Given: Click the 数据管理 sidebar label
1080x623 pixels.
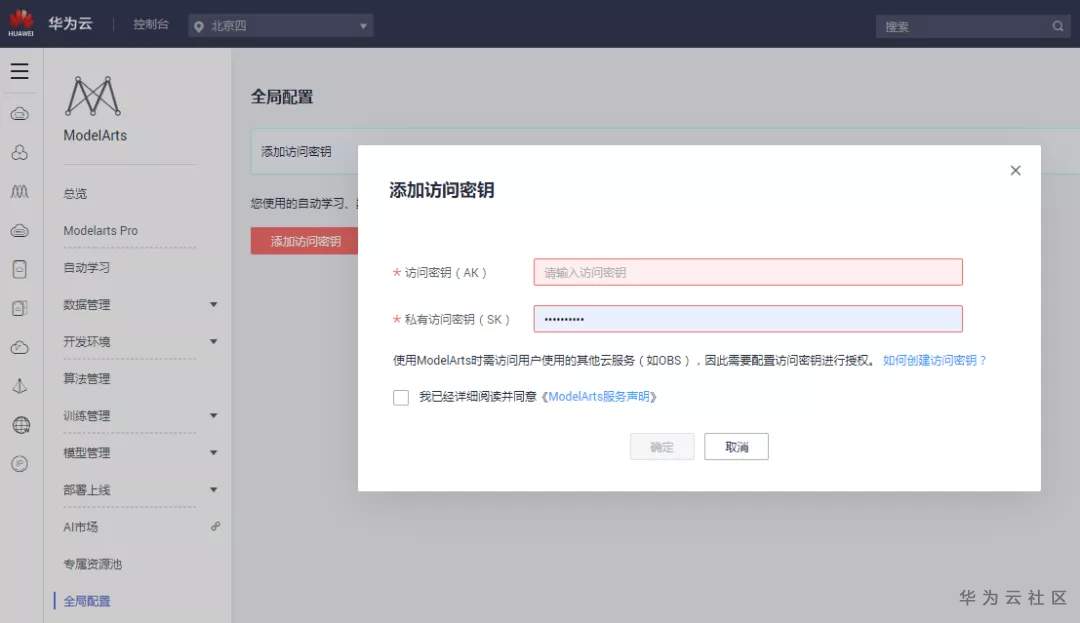Looking at the screenshot, I should pos(87,304).
